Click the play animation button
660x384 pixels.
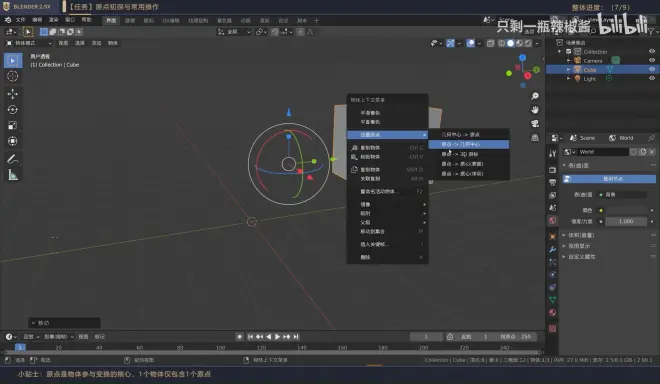point(277,336)
